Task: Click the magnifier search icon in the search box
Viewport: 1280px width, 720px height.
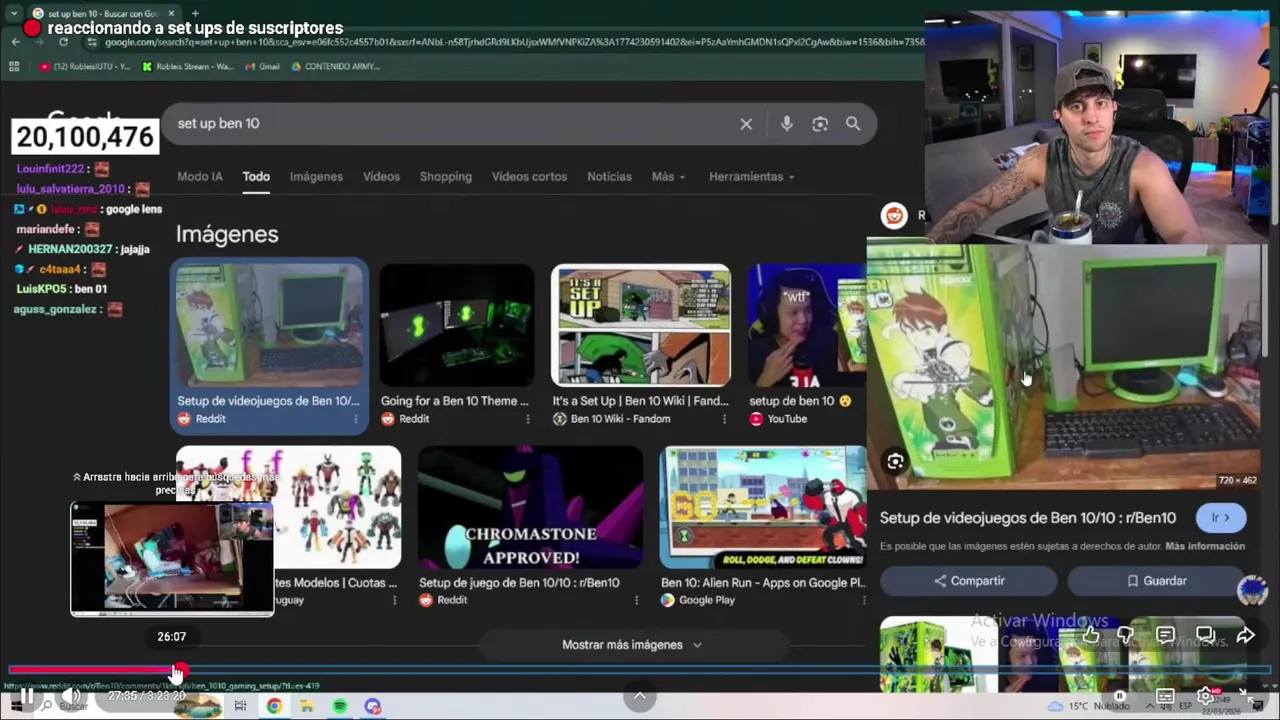Action: 853,124
